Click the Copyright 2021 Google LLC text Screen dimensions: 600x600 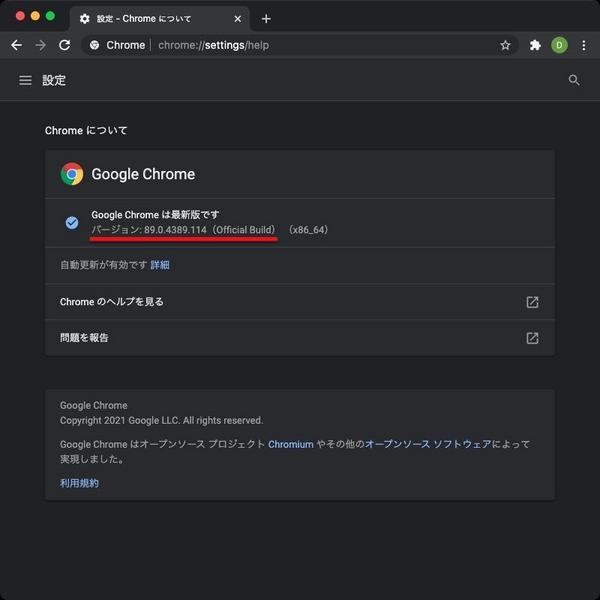click(x=161, y=421)
